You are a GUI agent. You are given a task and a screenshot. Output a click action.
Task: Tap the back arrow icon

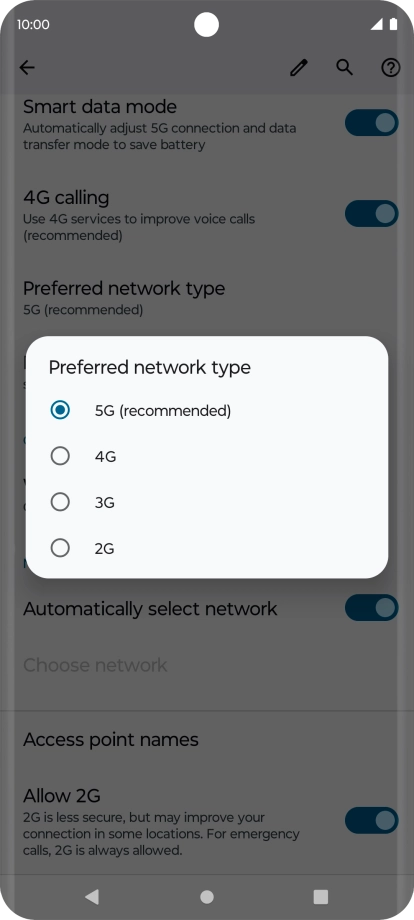27,68
